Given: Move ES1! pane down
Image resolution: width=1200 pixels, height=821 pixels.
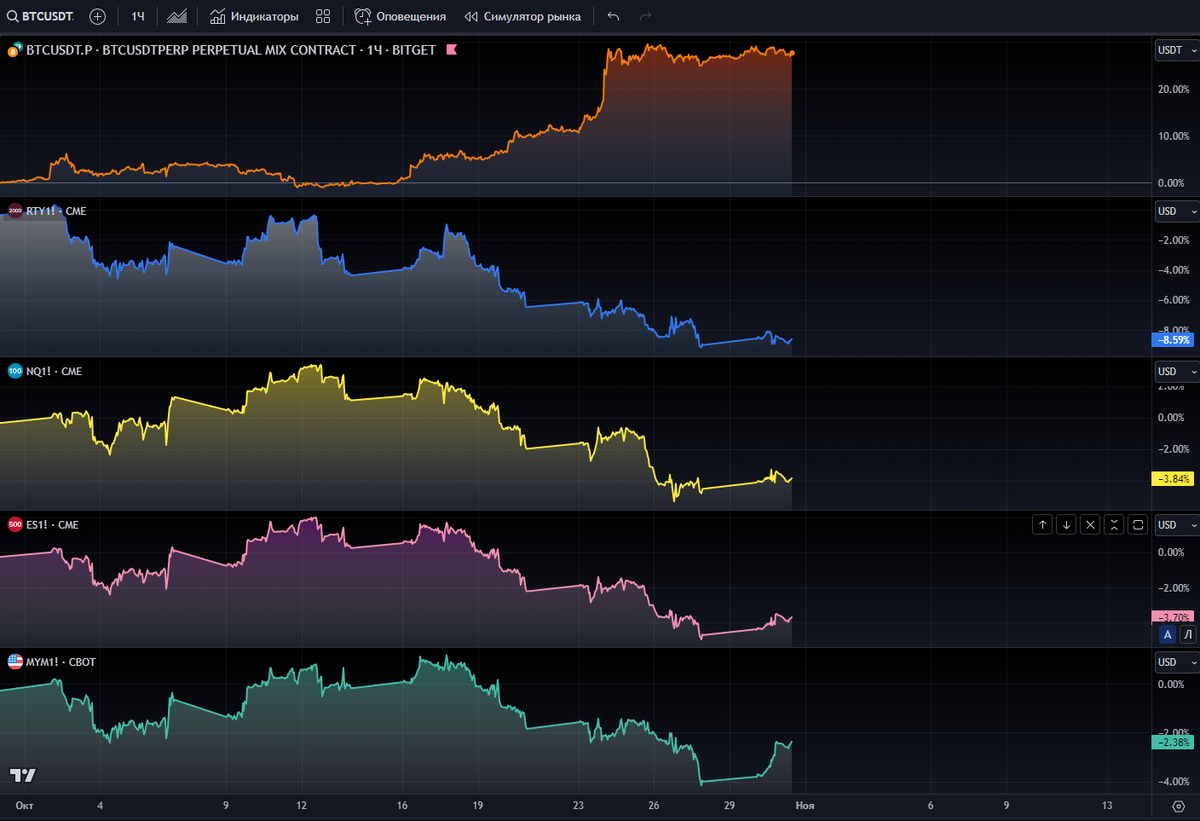Looking at the screenshot, I should pyautogui.click(x=1066, y=524).
